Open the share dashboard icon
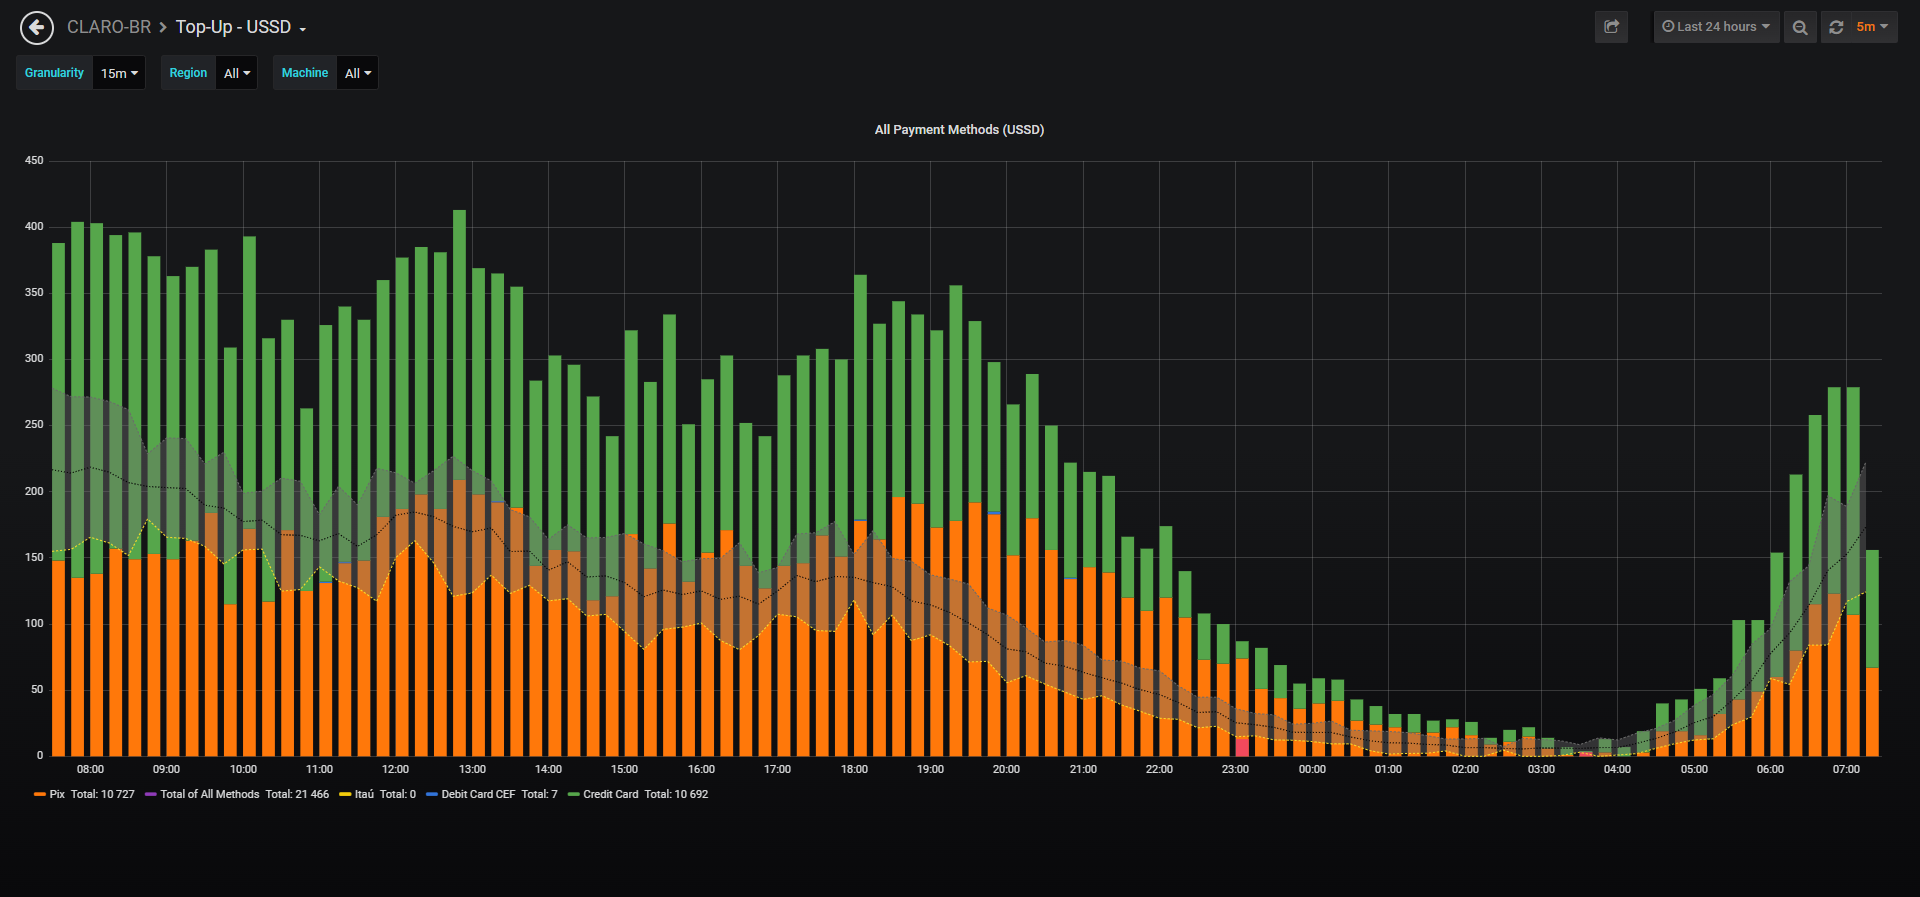The image size is (1920, 897). 1611,27
